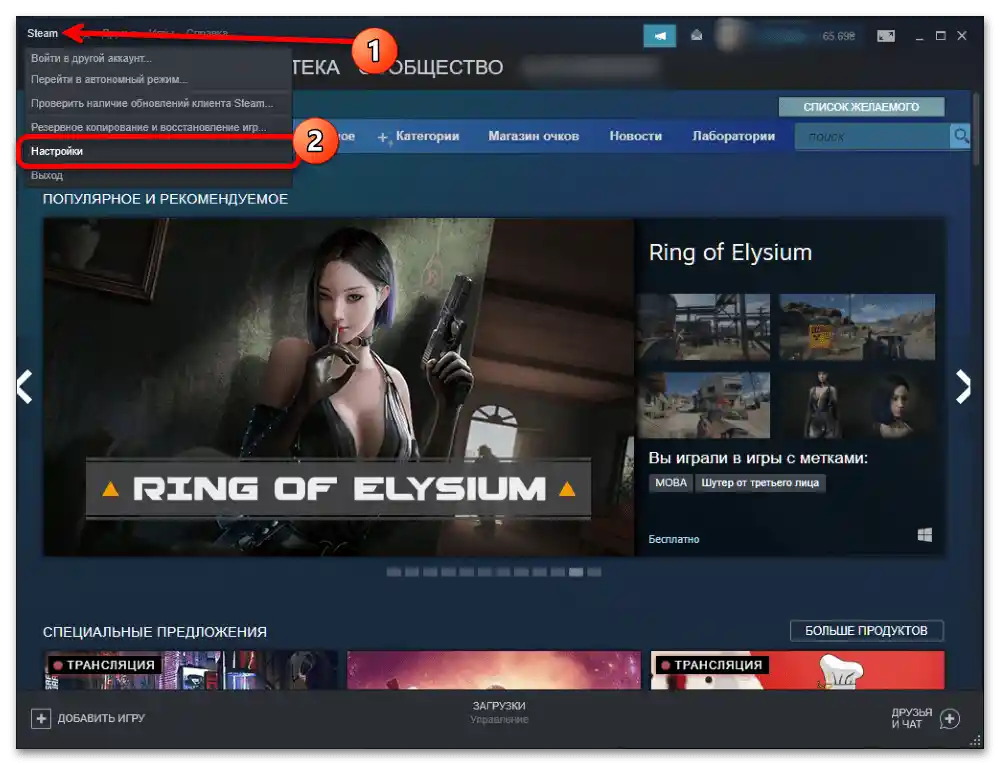
Task: Click the friends chat plus icon
Action: [x=950, y=719]
